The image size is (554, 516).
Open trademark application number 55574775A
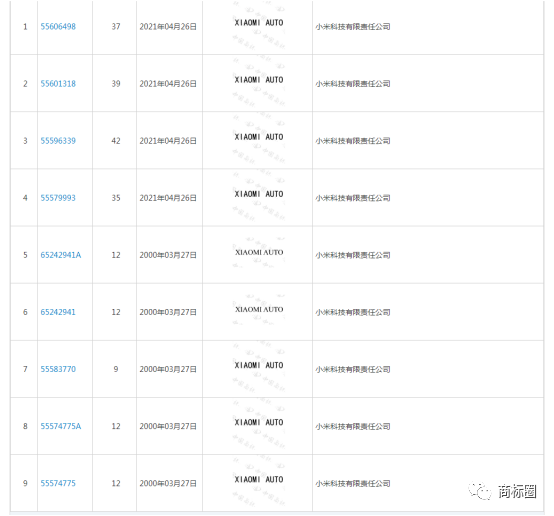click(61, 426)
